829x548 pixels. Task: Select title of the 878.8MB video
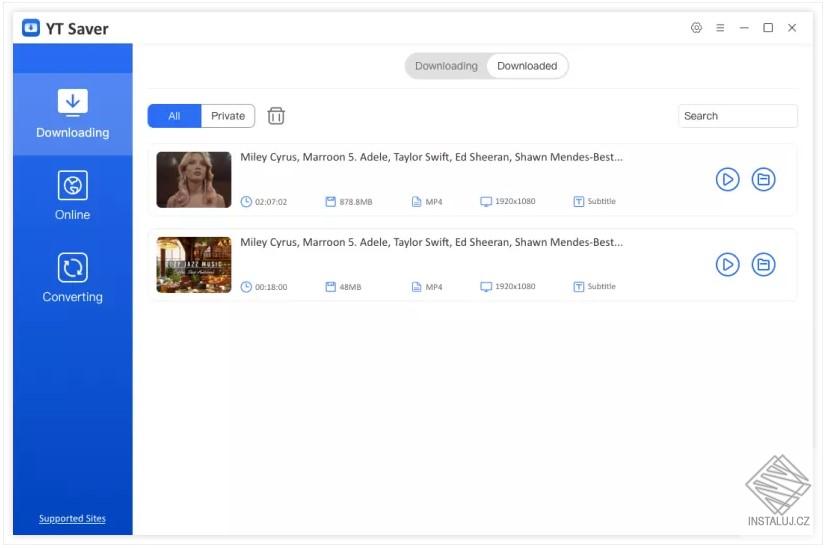(431, 157)
